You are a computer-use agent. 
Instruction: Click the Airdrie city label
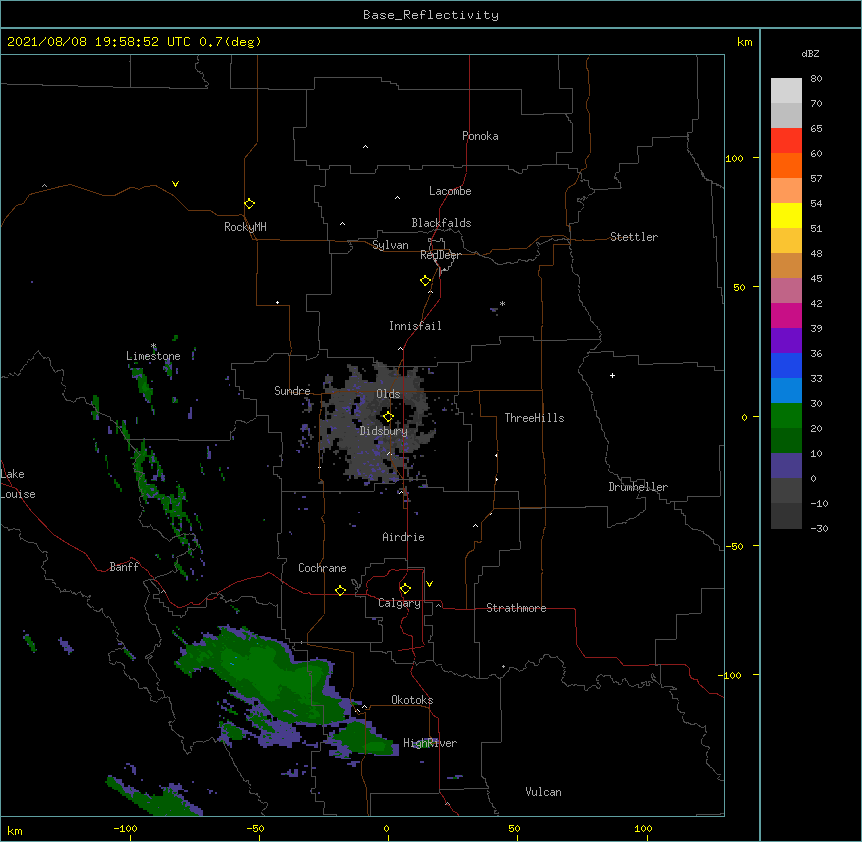pos(403,537)
